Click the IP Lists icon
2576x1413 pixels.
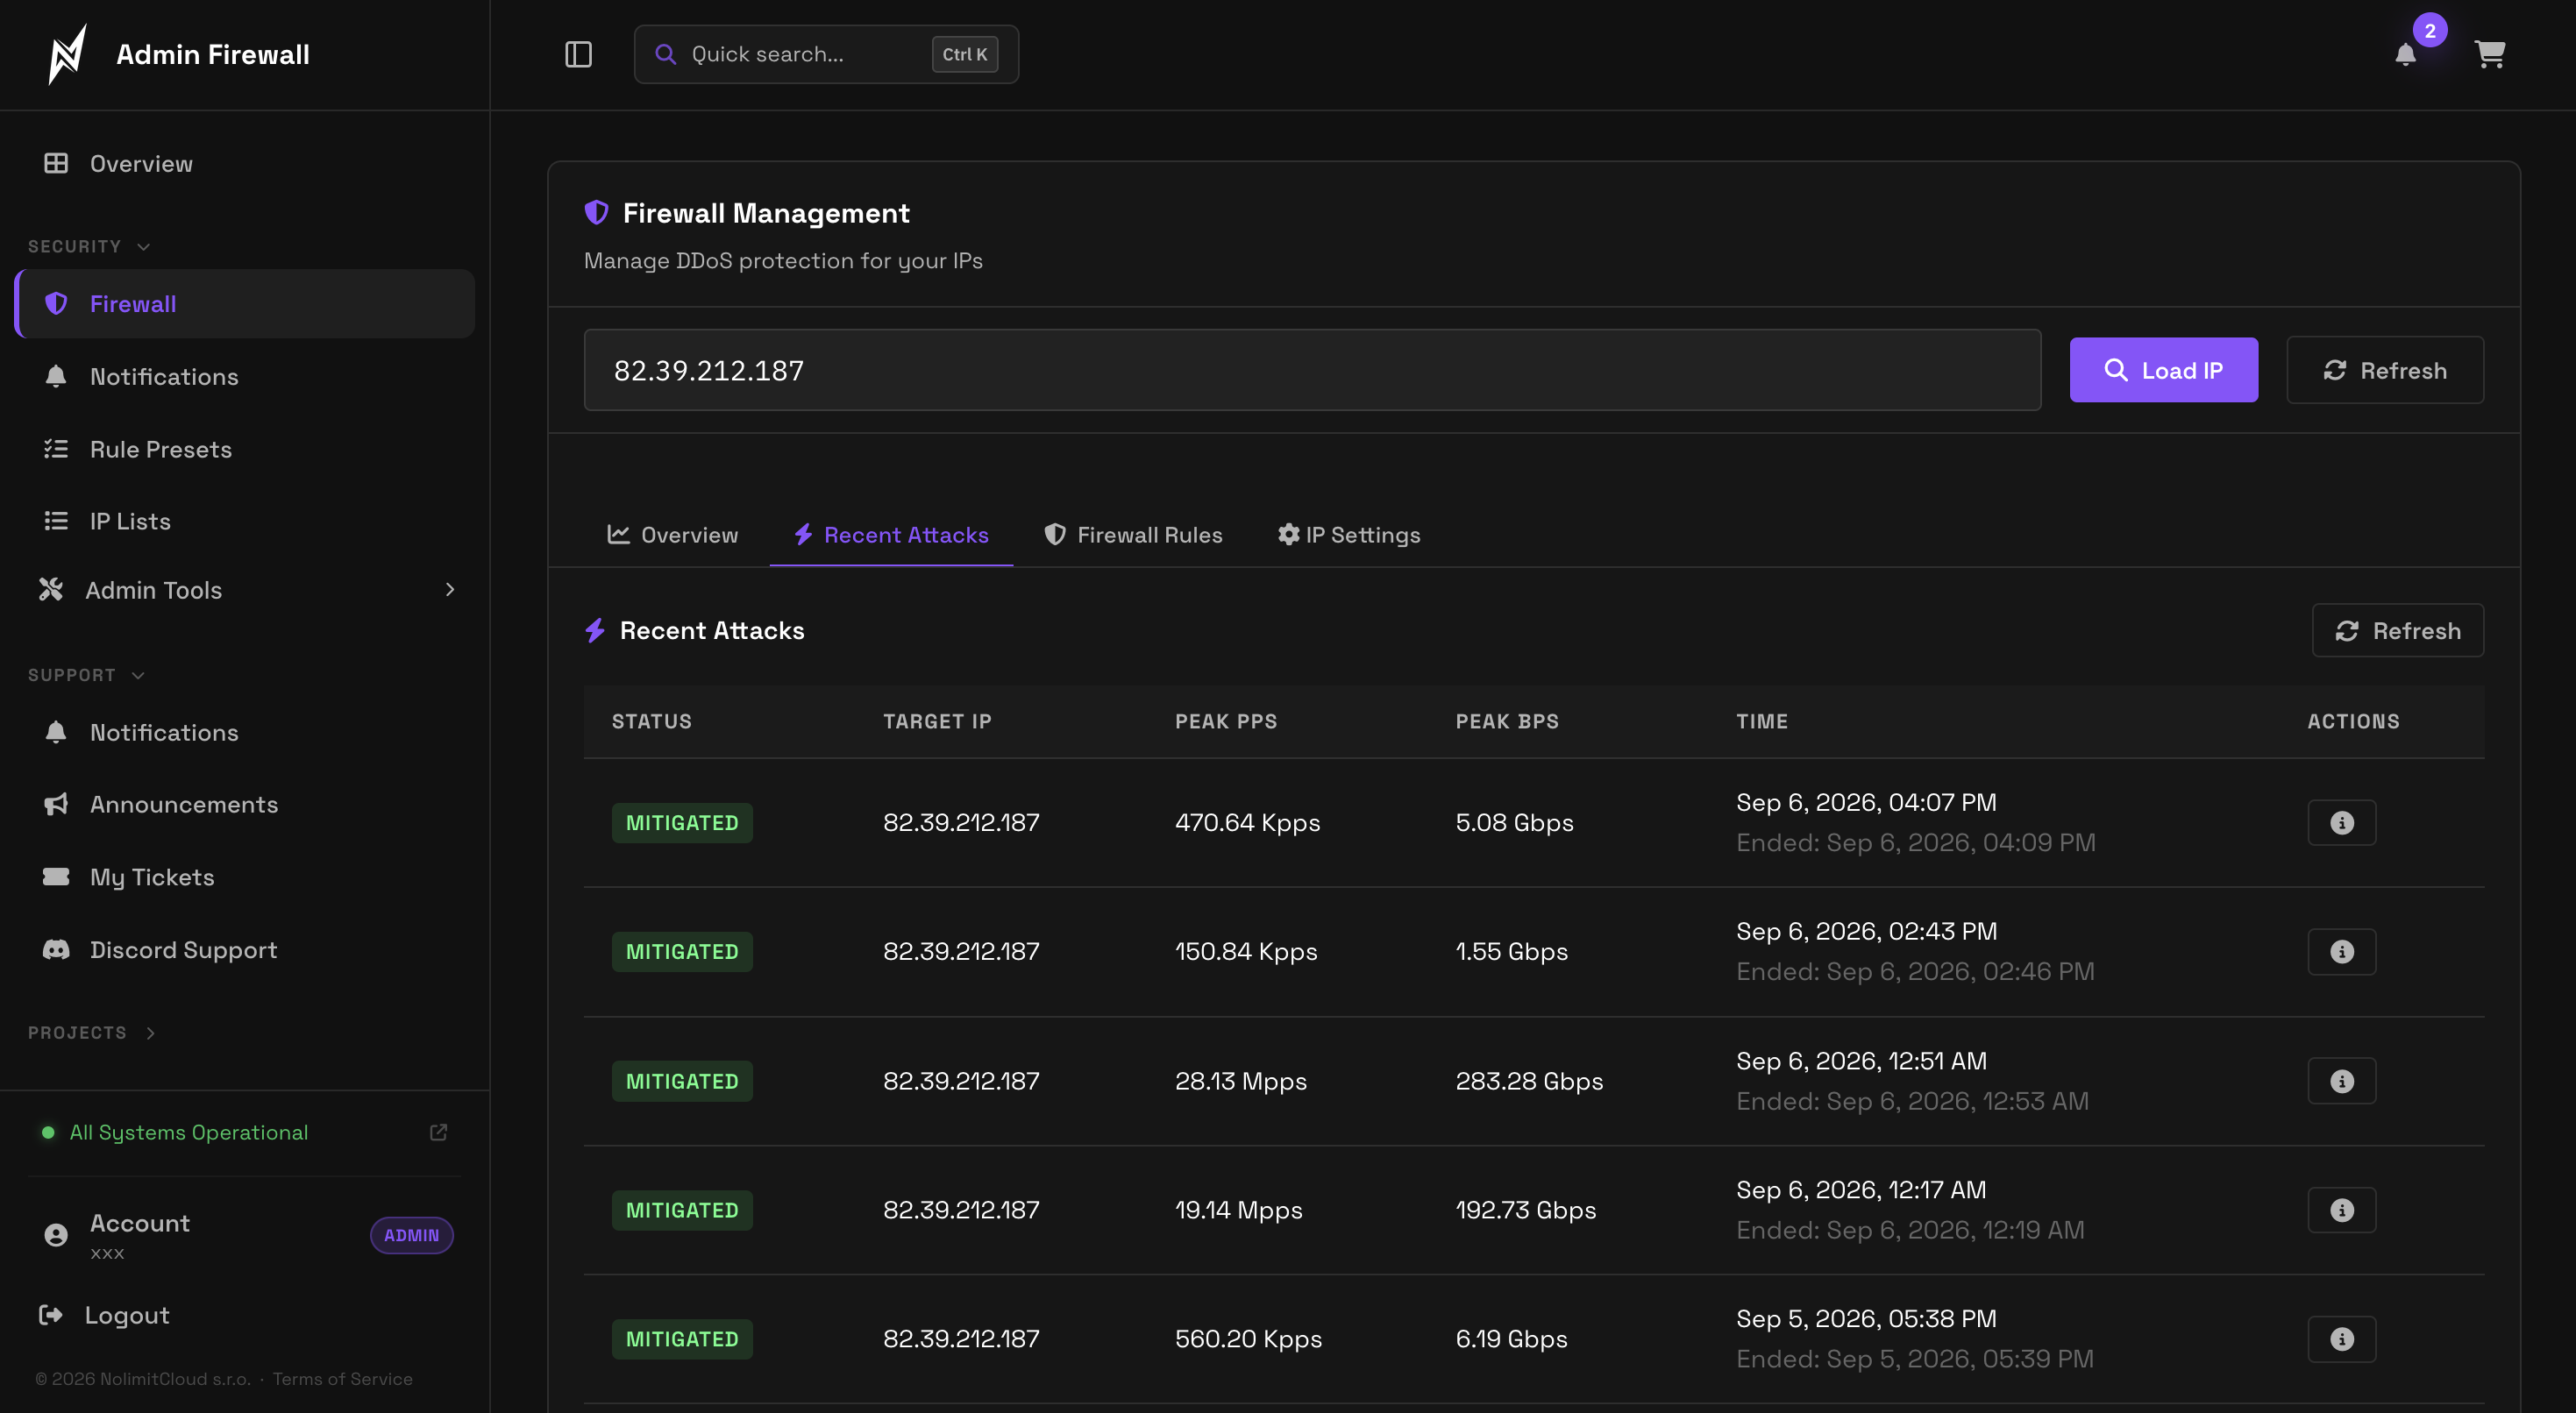tap(56, 521)
